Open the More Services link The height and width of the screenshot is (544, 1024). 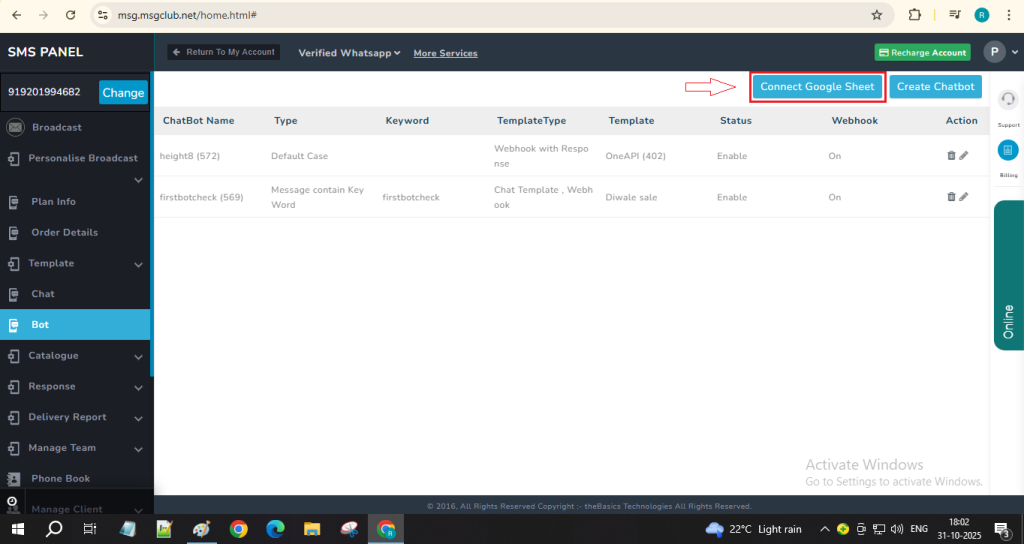point(445,53)
